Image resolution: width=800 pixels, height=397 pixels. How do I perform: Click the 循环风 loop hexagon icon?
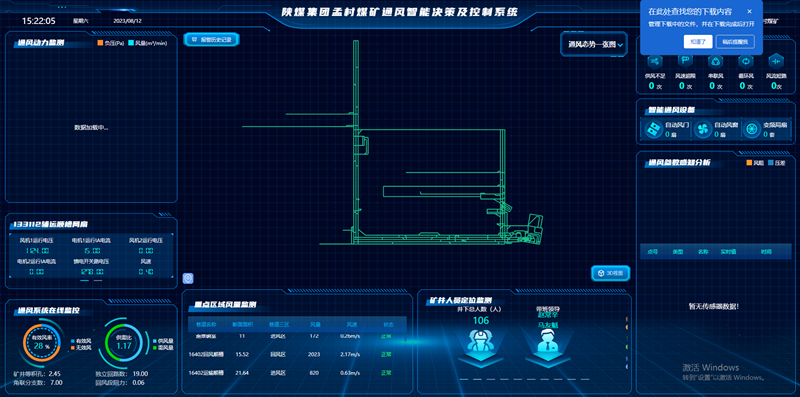(746, 61)
